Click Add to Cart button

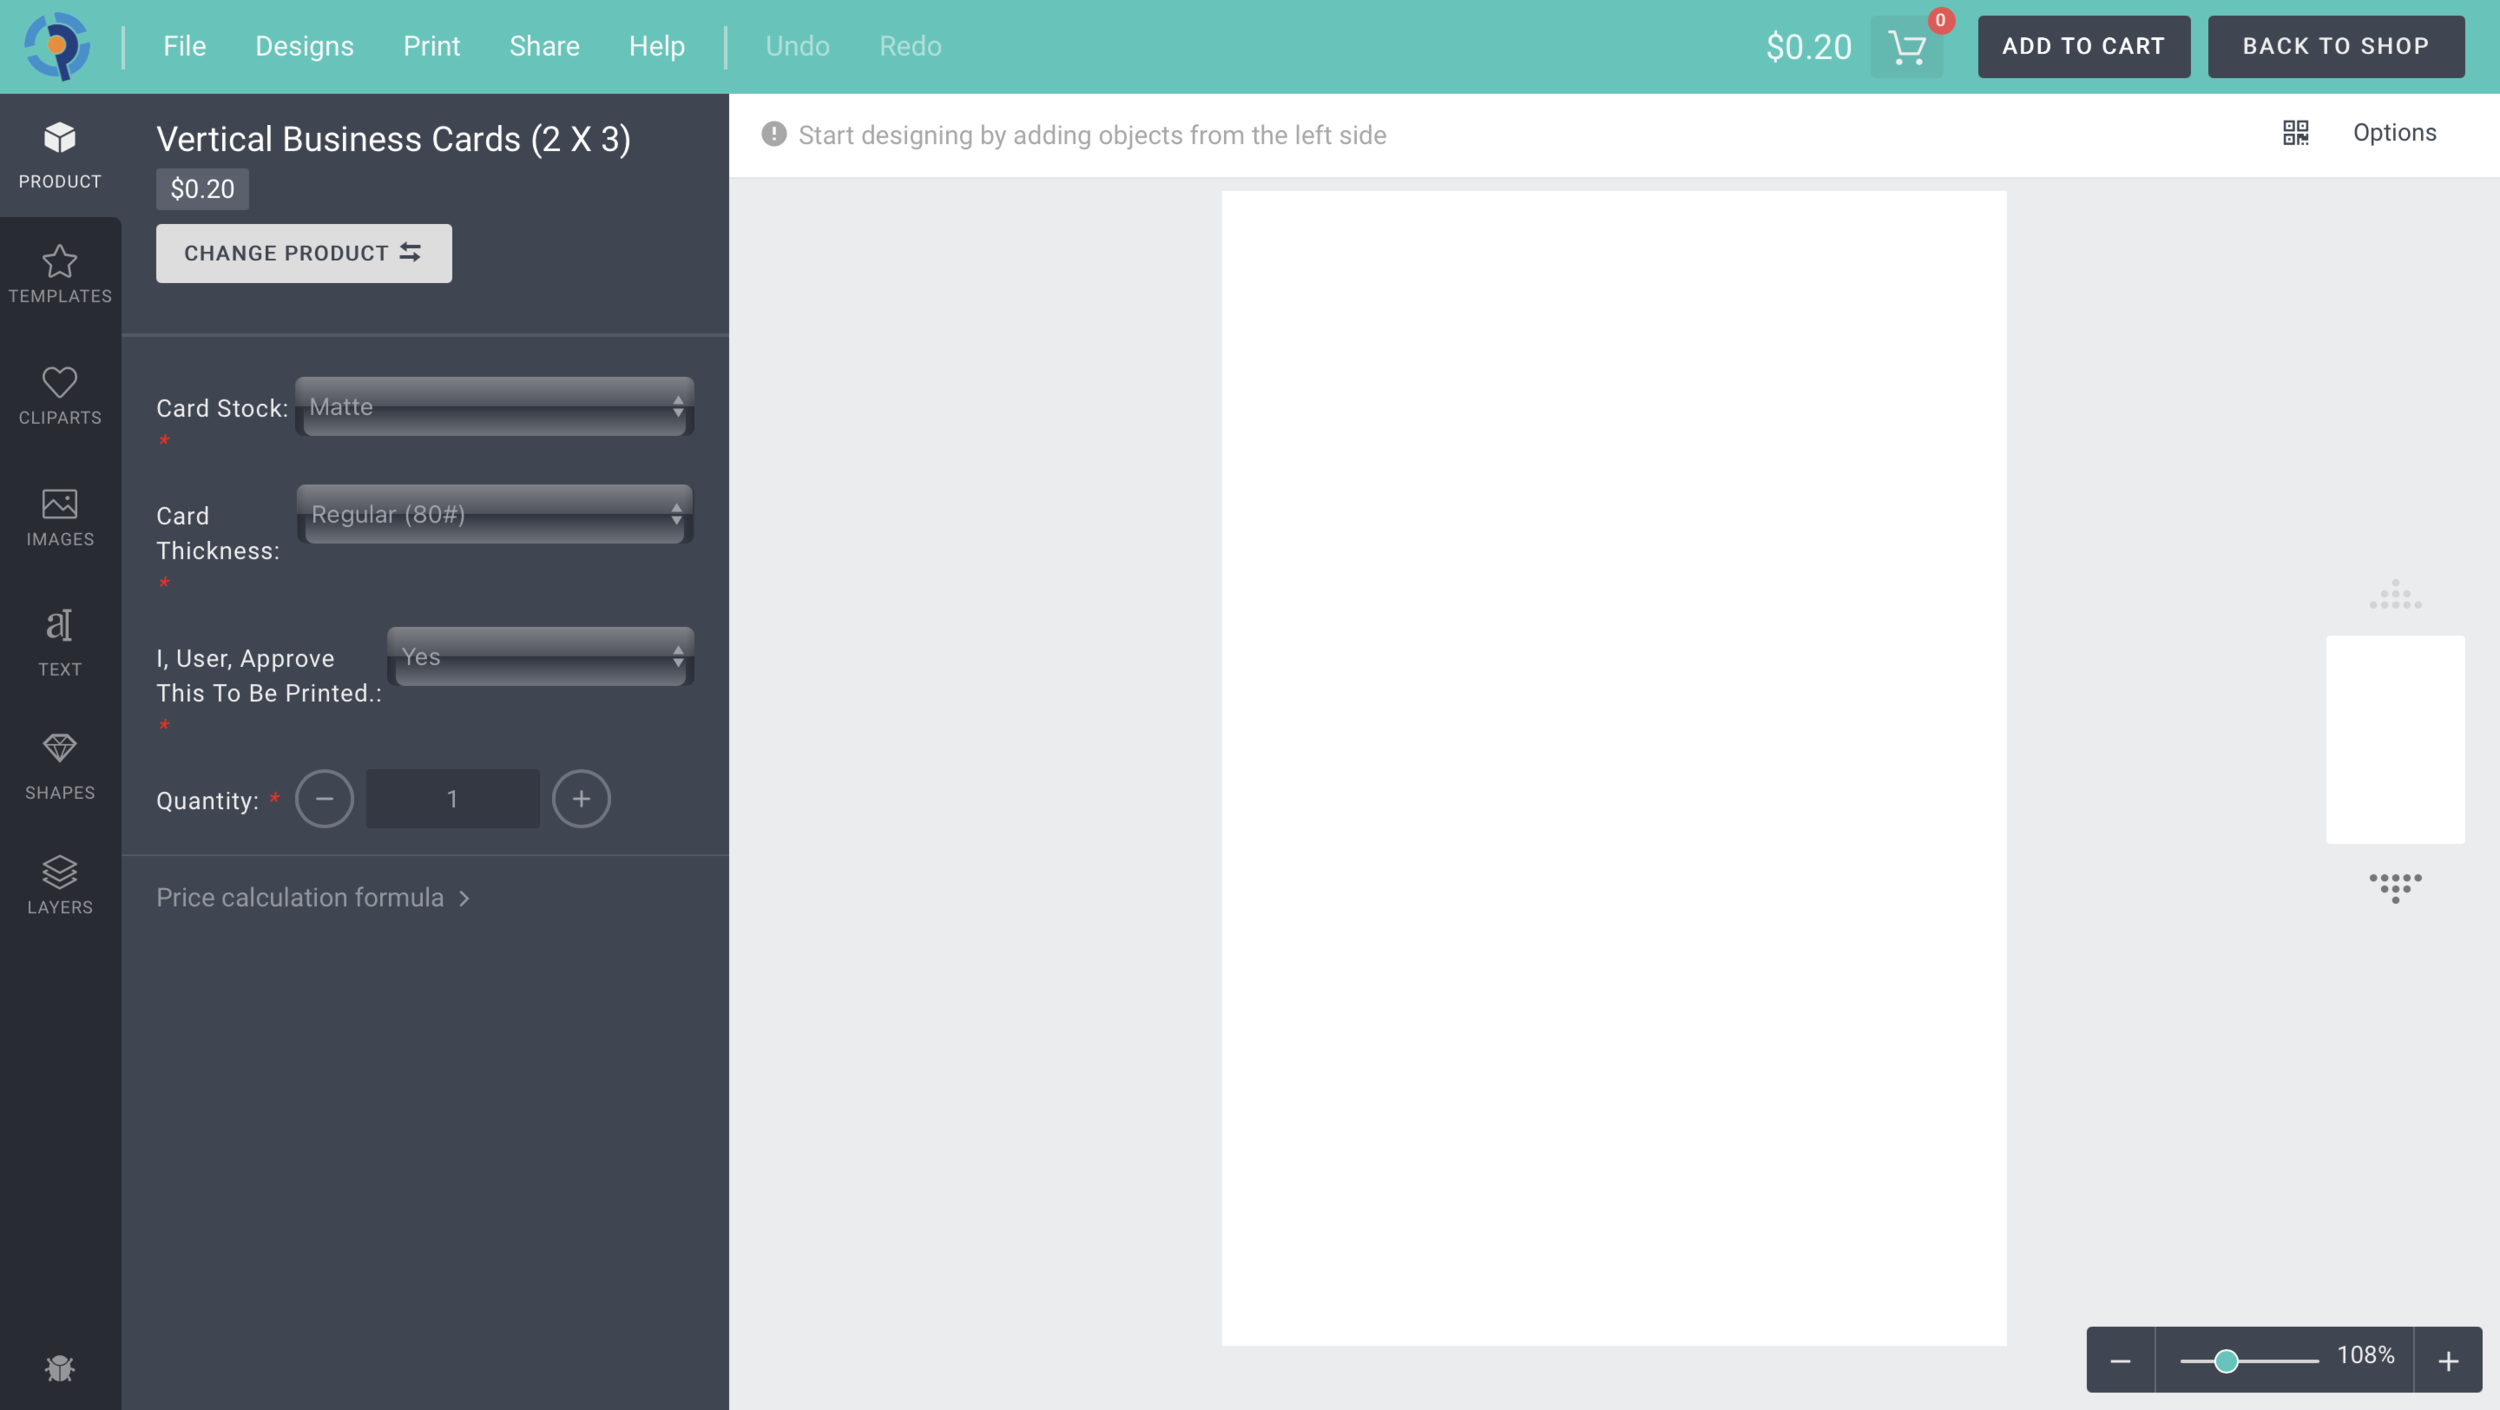tap(2083, 46)
